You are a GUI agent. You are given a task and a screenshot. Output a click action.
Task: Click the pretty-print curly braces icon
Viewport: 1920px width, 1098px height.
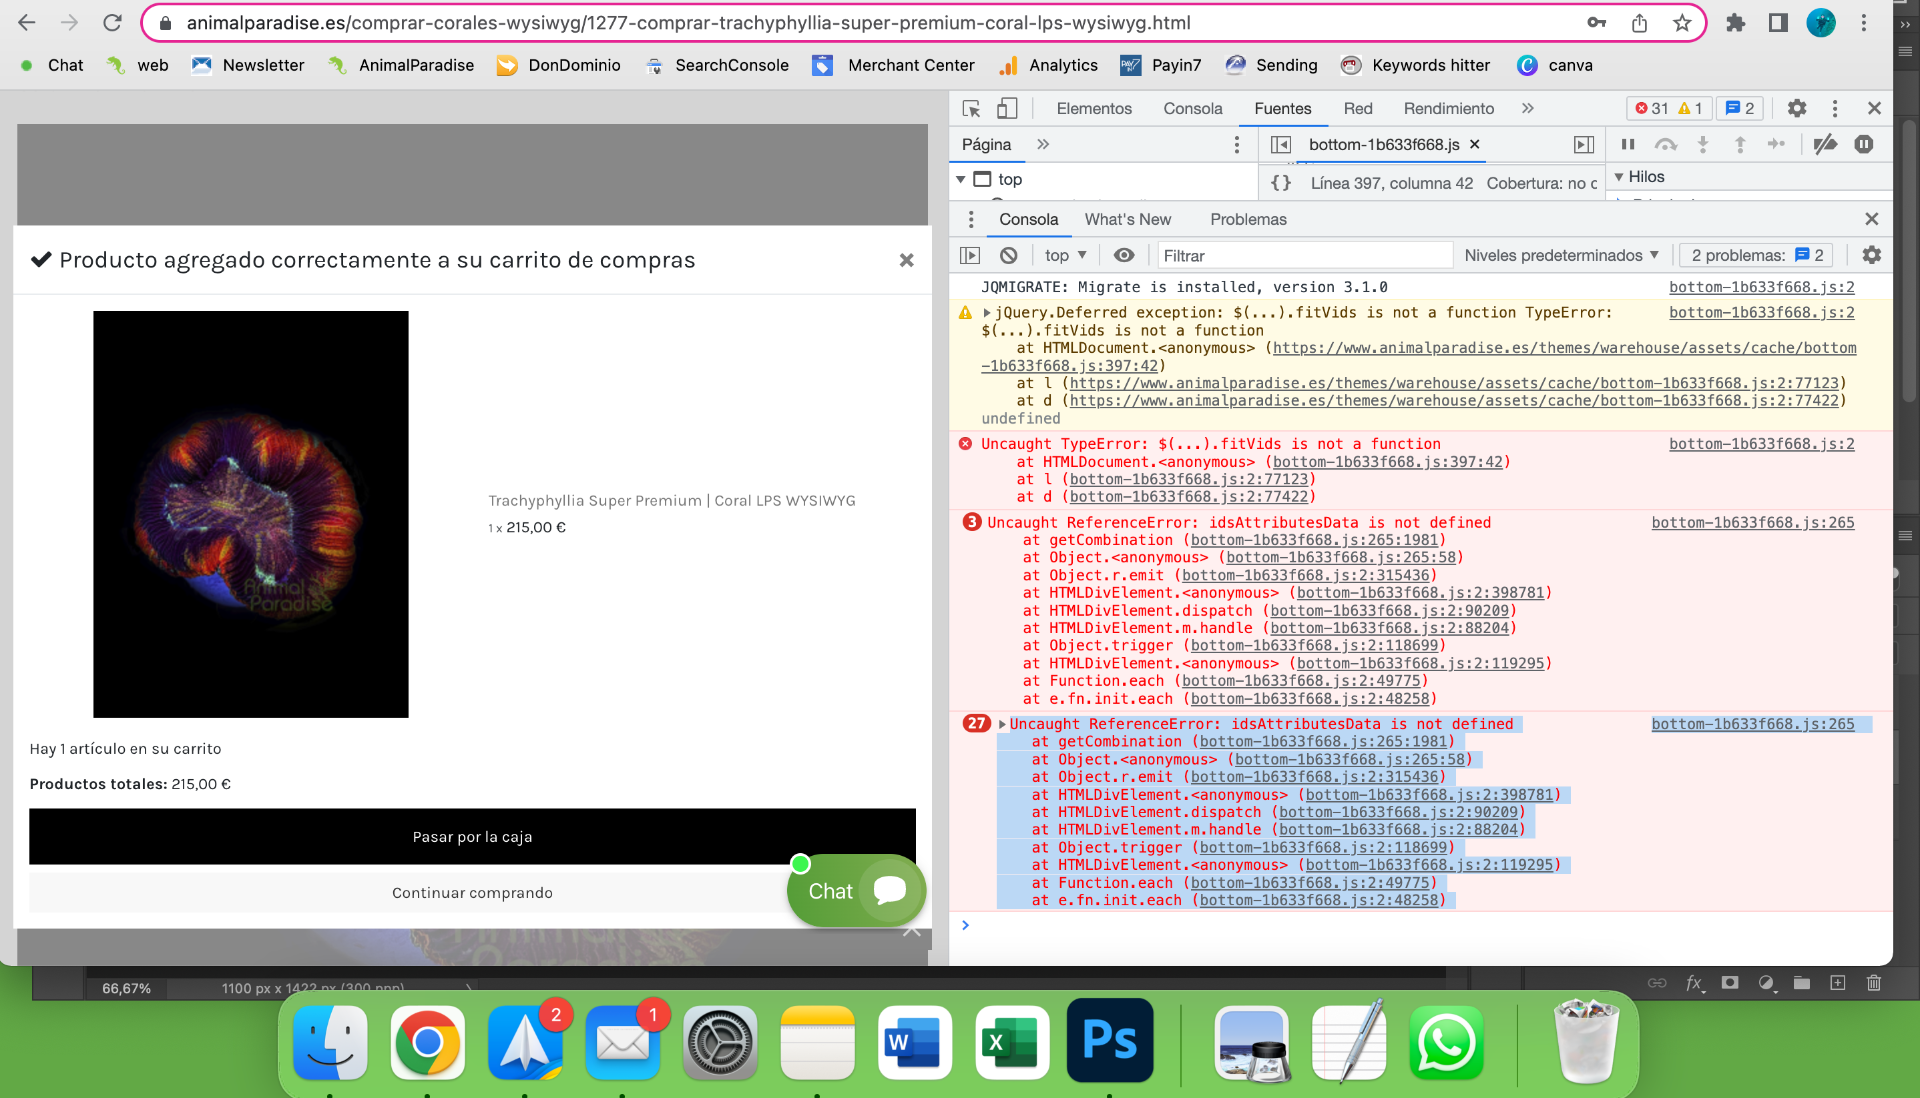[1281, 183]
